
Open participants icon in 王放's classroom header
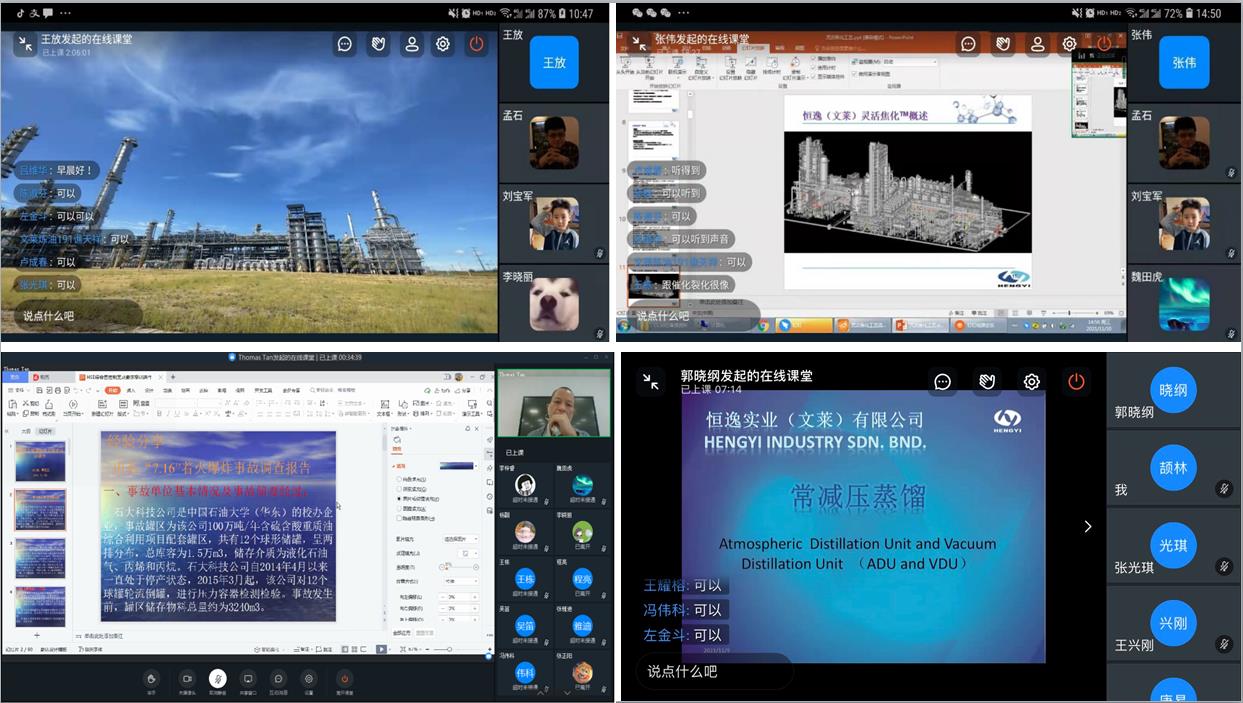pyautogui.click(x=411, y=44)
